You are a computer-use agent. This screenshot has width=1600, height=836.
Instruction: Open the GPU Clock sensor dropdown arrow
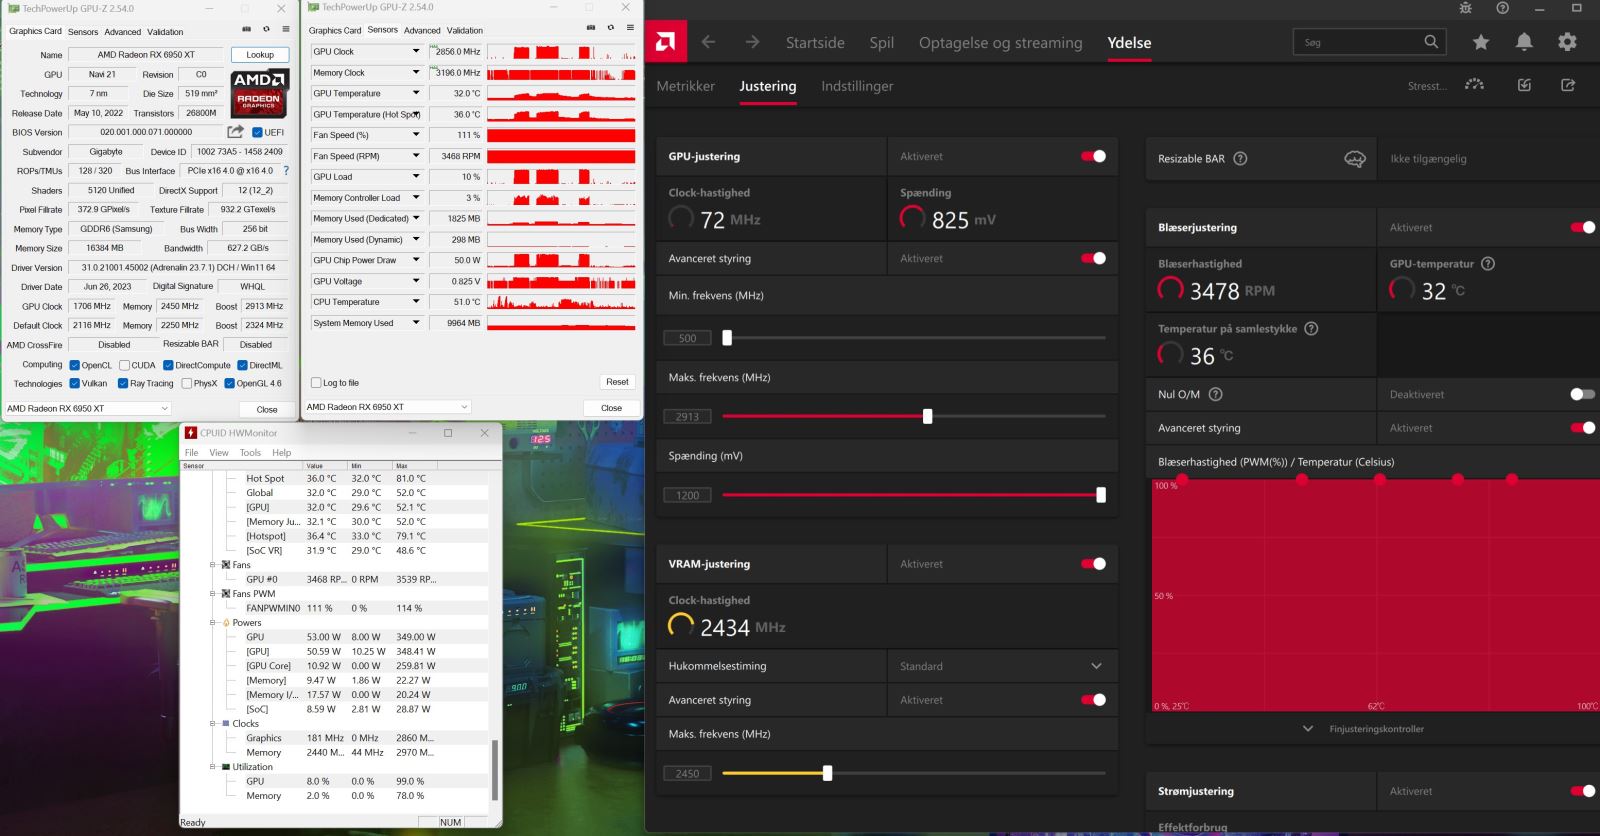pyautogui.click(x=416, y=51)
